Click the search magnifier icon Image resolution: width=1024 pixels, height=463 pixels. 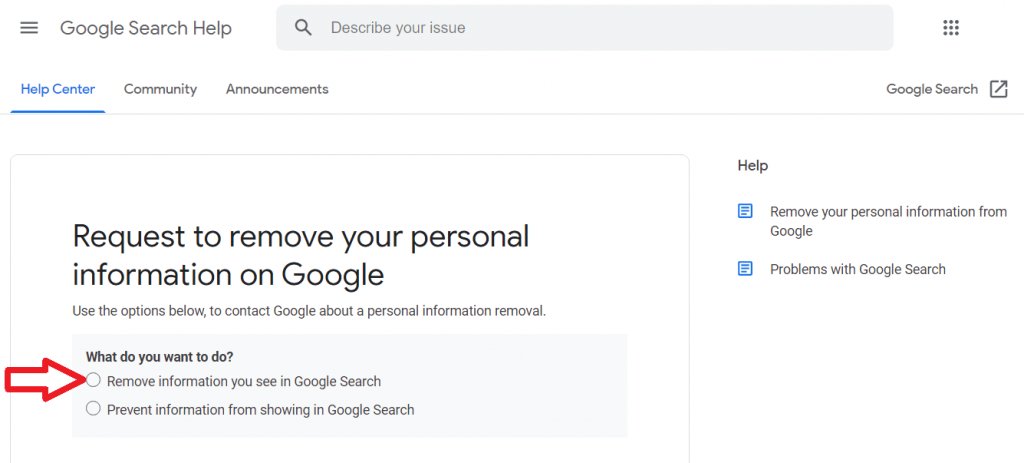point(304,28)
